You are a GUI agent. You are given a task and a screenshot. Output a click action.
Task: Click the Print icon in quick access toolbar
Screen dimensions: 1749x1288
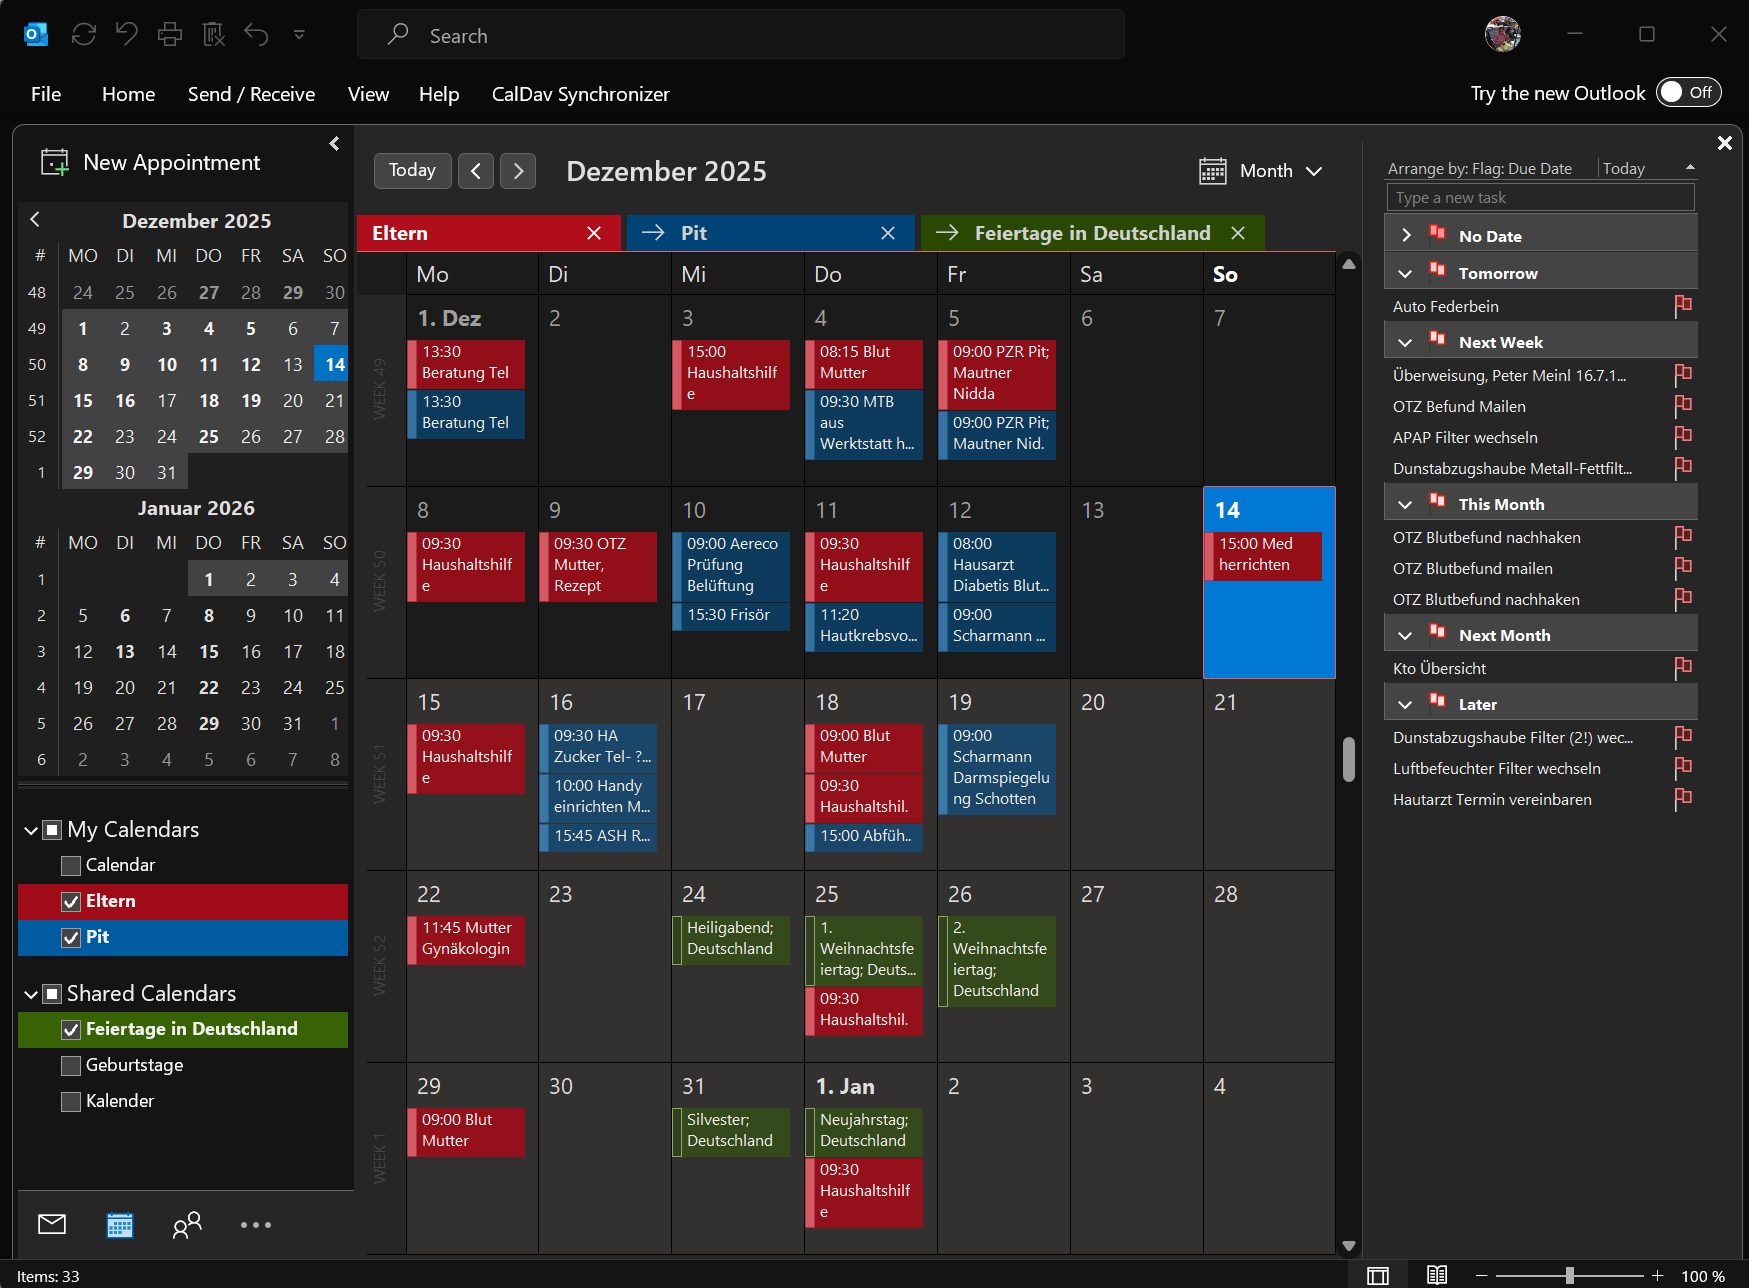coord(170,35)
